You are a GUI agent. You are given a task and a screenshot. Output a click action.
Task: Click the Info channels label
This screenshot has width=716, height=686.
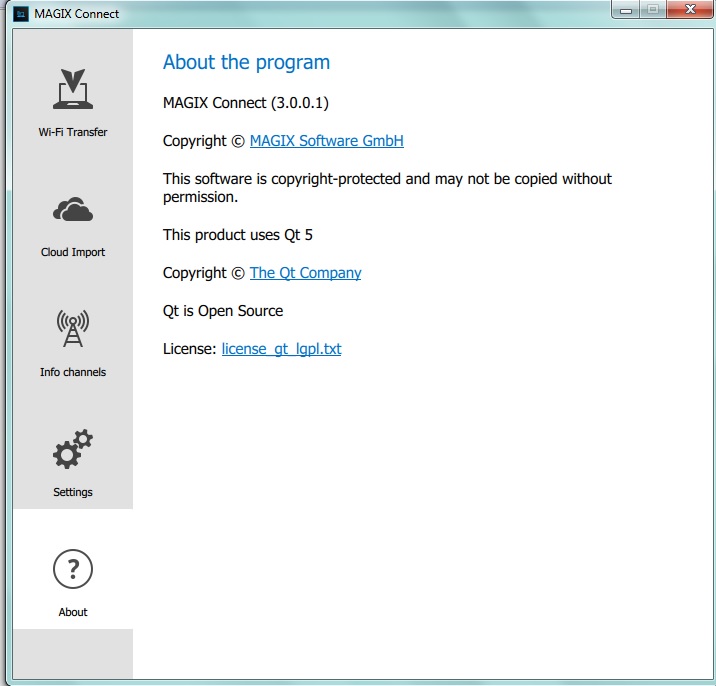pyautogui.click(x=73, y=372)
